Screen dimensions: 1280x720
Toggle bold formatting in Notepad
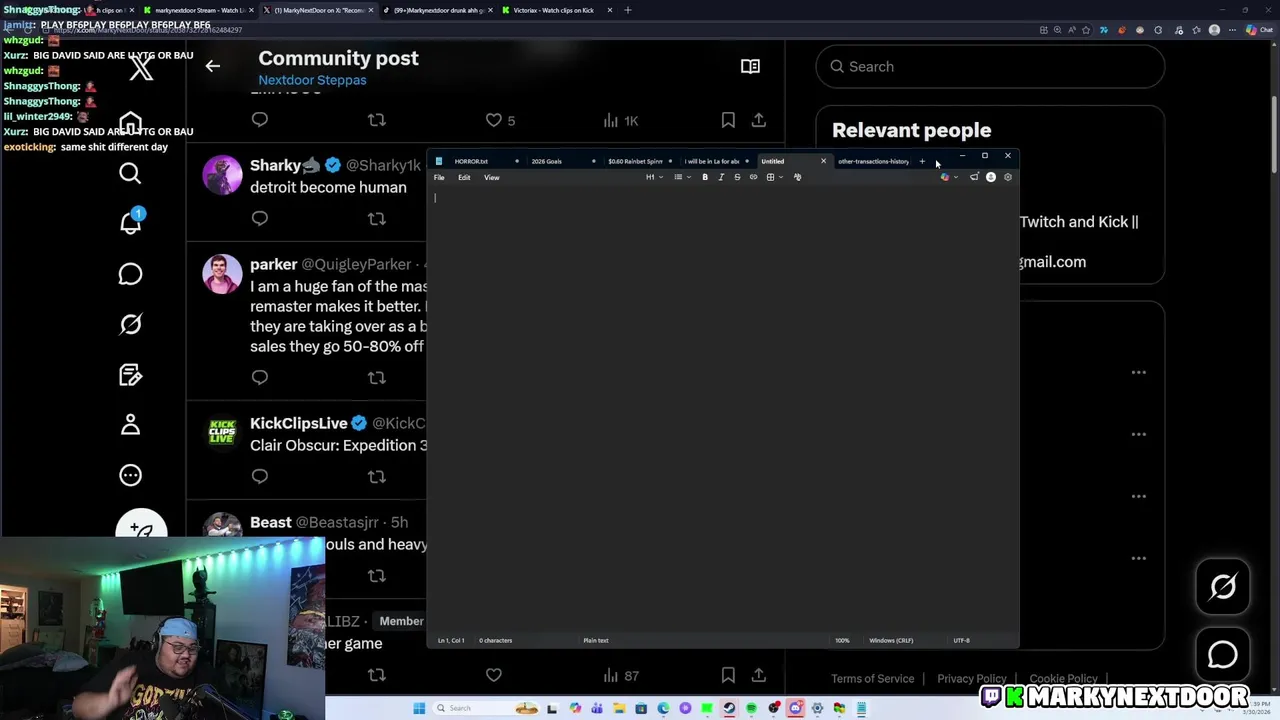[x=705, y=177]
